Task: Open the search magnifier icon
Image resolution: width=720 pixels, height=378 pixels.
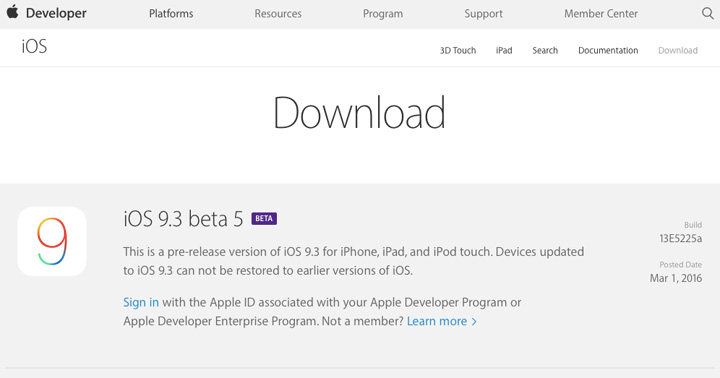Action: point(708,13)
